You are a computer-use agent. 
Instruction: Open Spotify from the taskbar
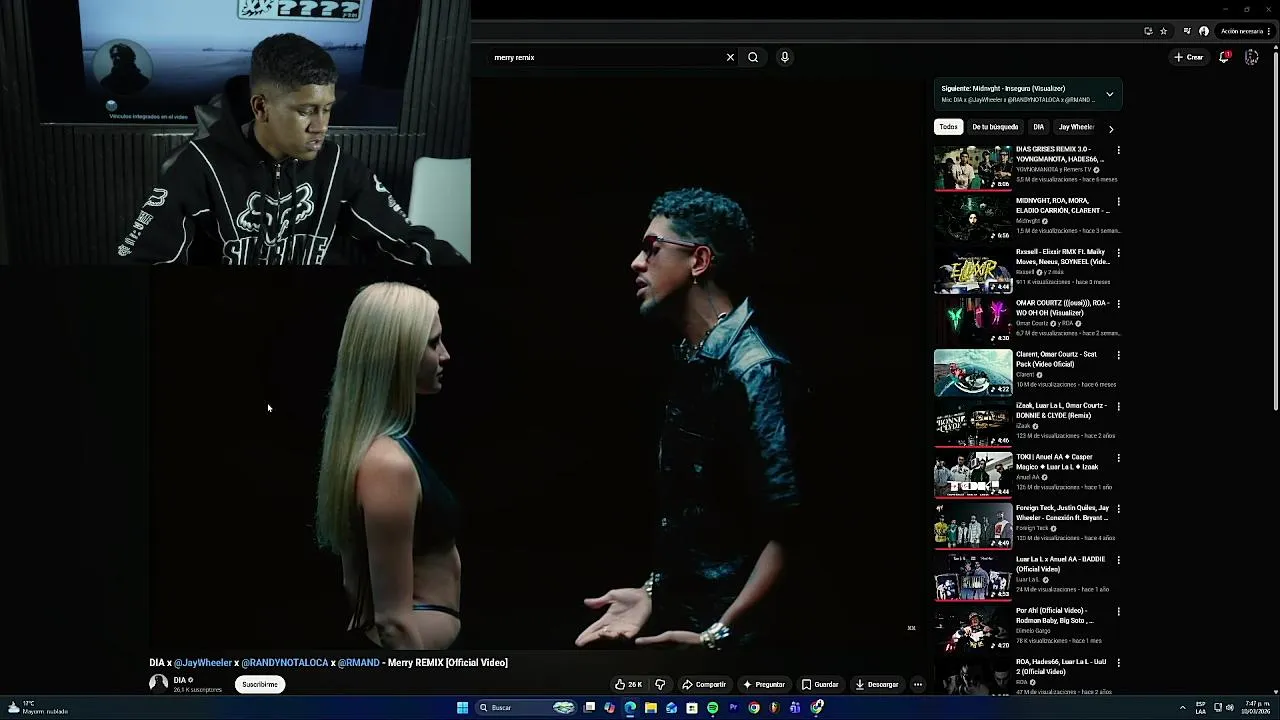coord(712,708)
